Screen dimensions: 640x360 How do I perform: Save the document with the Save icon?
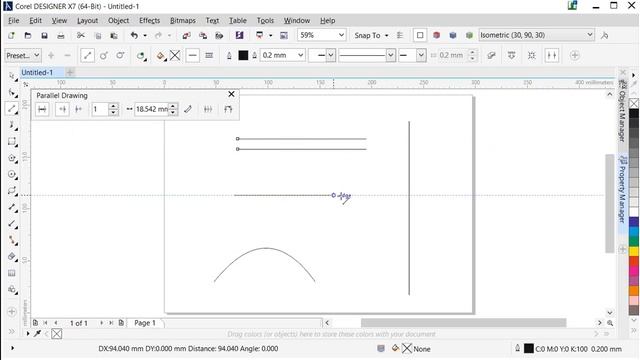[x=44, y=36]
